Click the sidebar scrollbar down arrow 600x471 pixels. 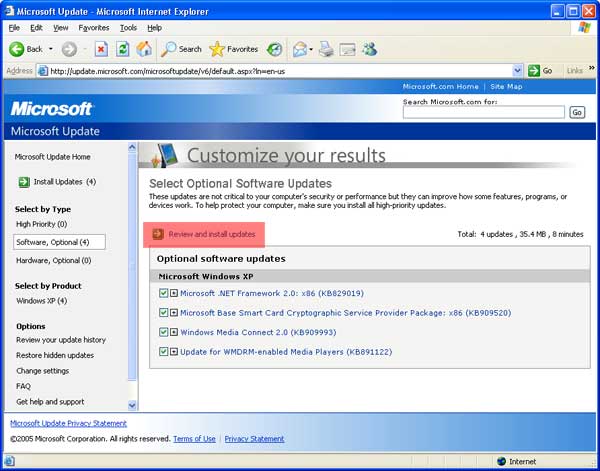(x=132, y=405)
